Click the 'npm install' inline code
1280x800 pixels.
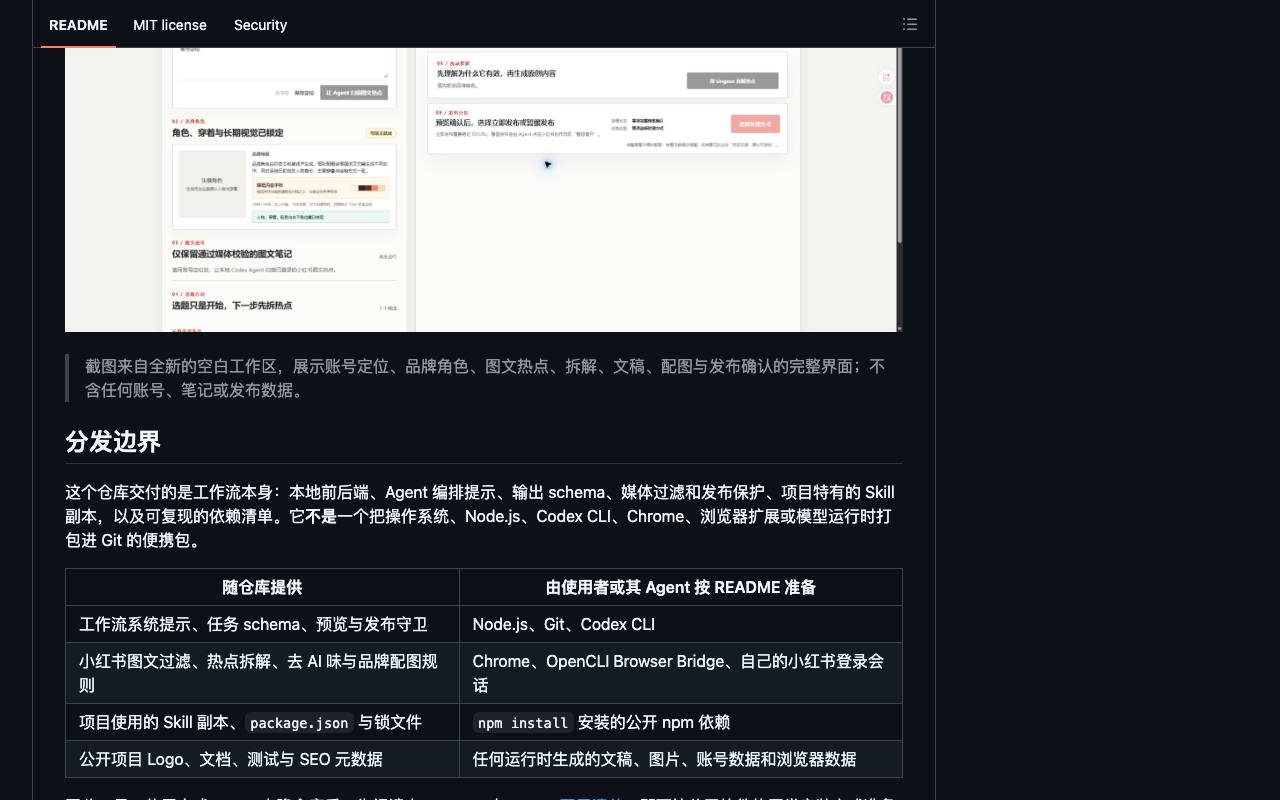pyautogui.click(x=523, y=723)
